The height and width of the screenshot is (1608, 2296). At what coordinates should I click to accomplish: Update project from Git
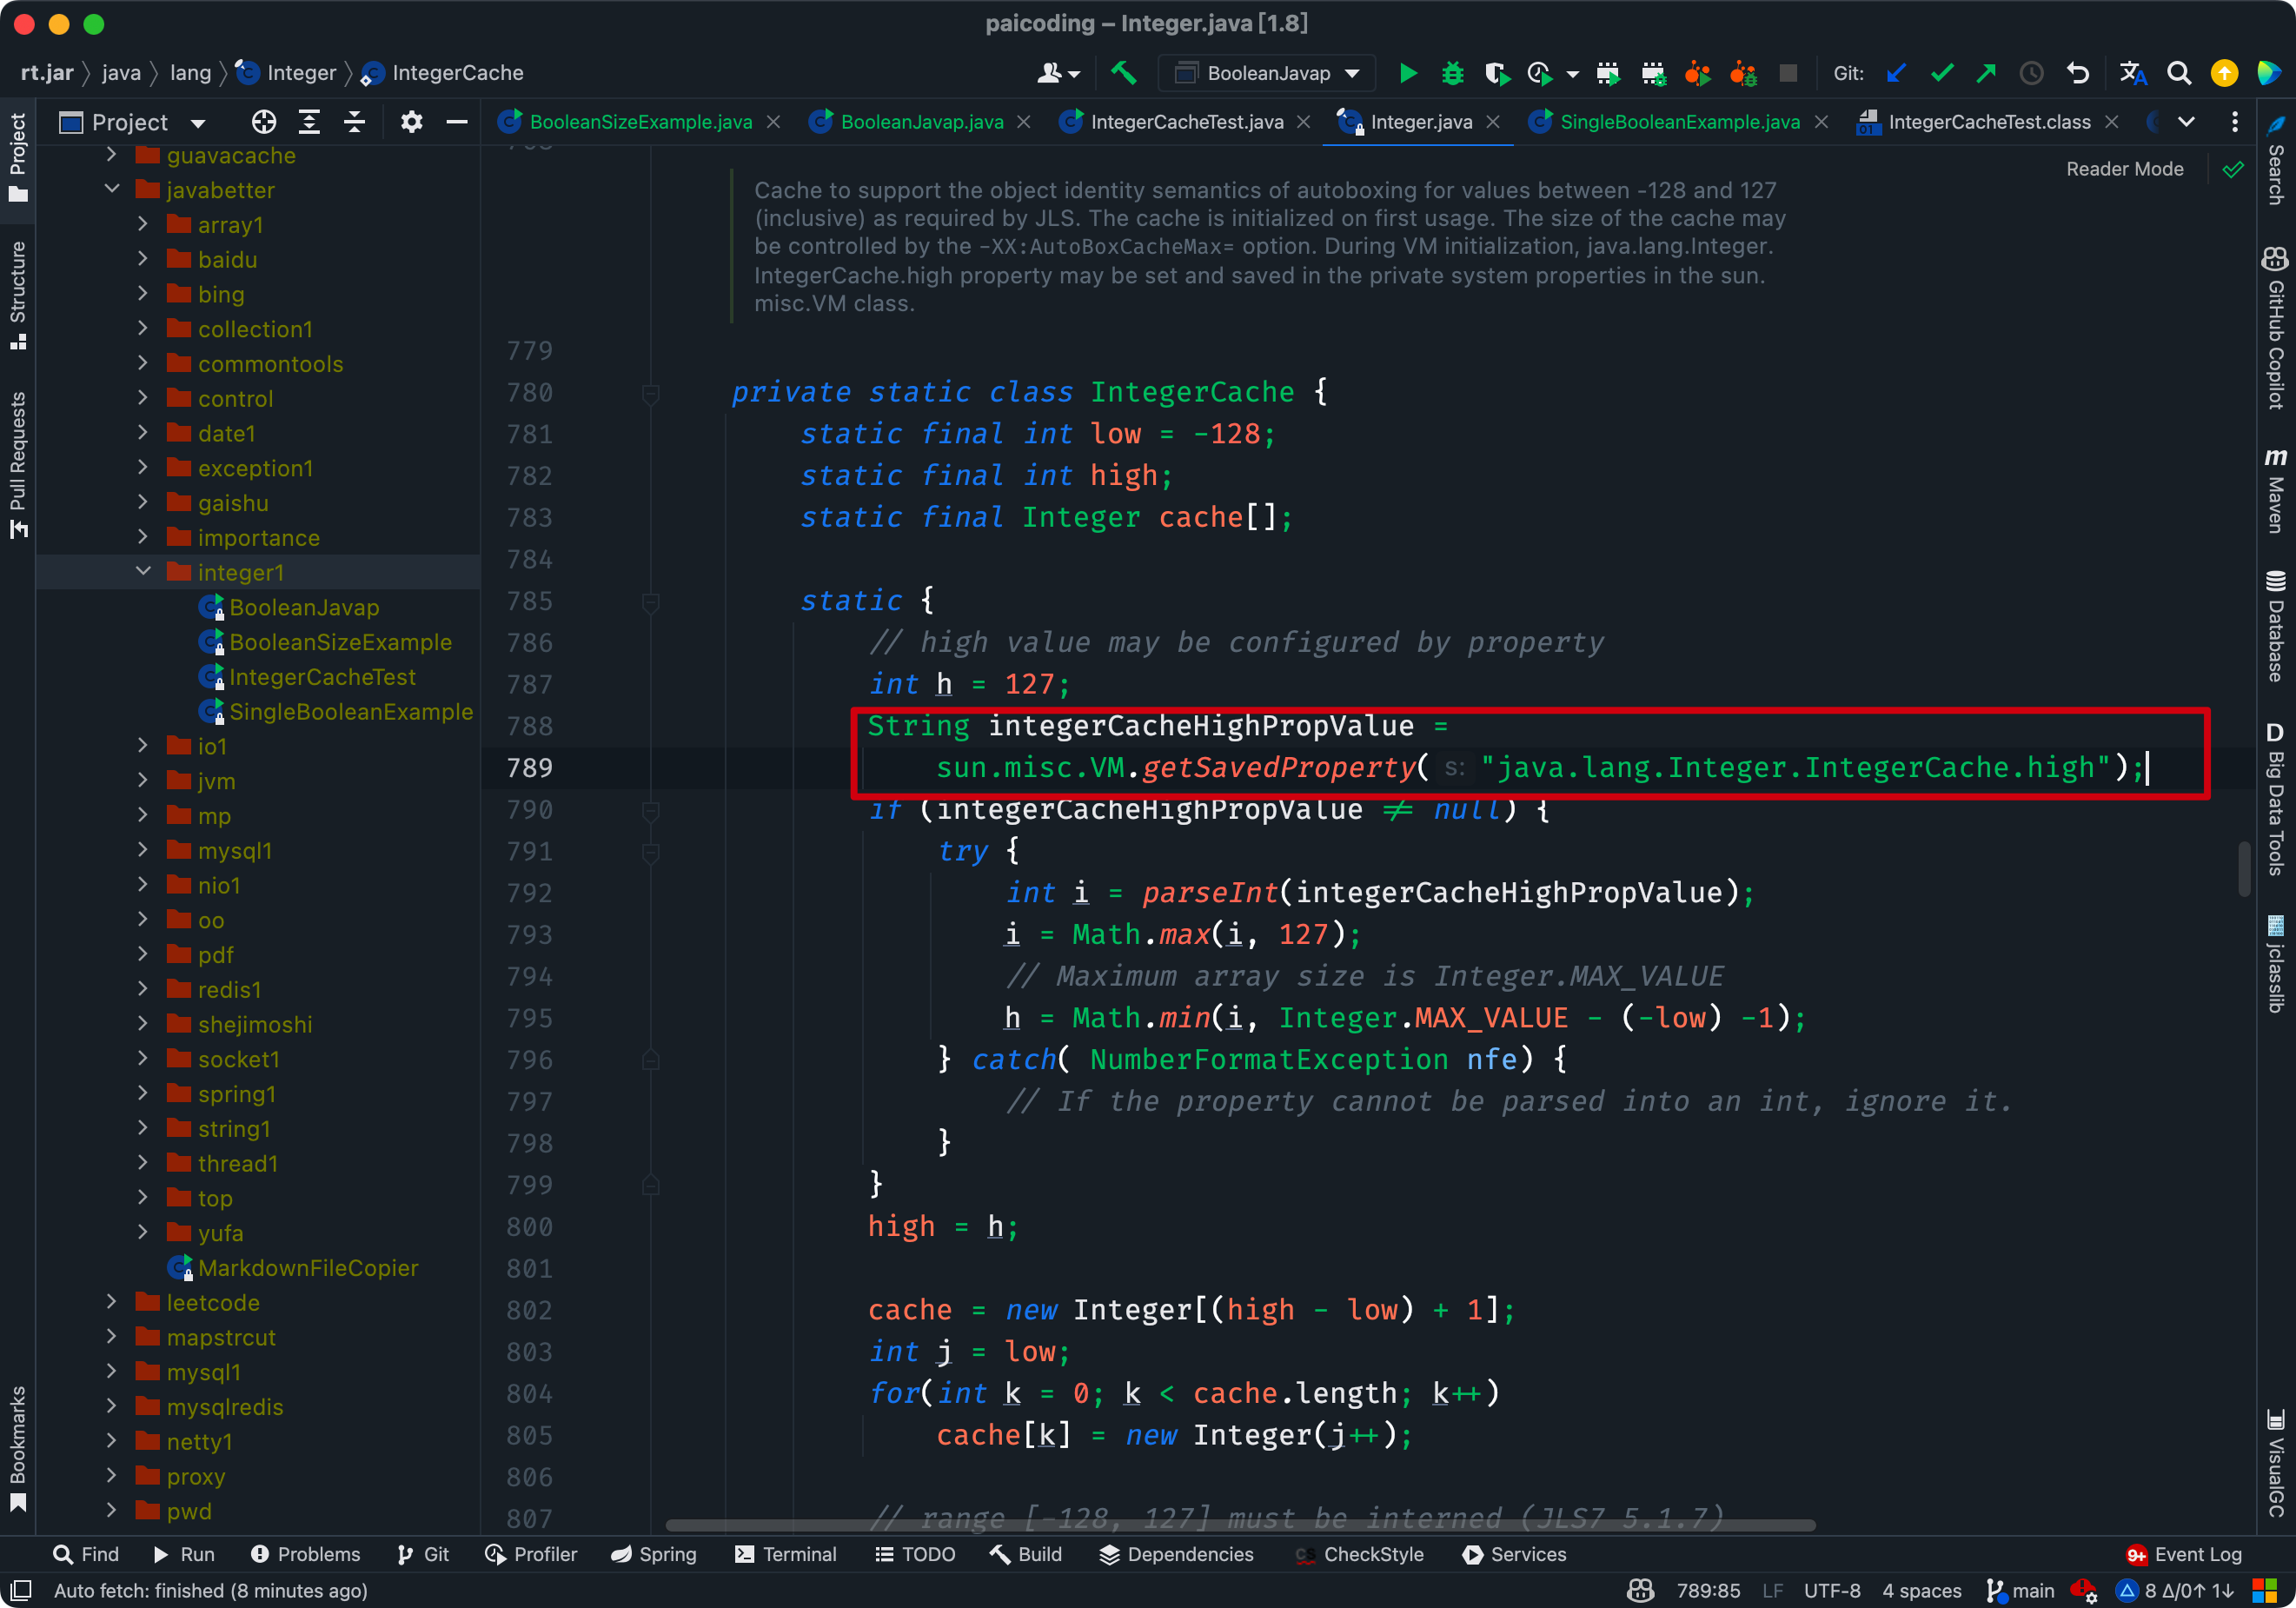[x=1897, y=73]
